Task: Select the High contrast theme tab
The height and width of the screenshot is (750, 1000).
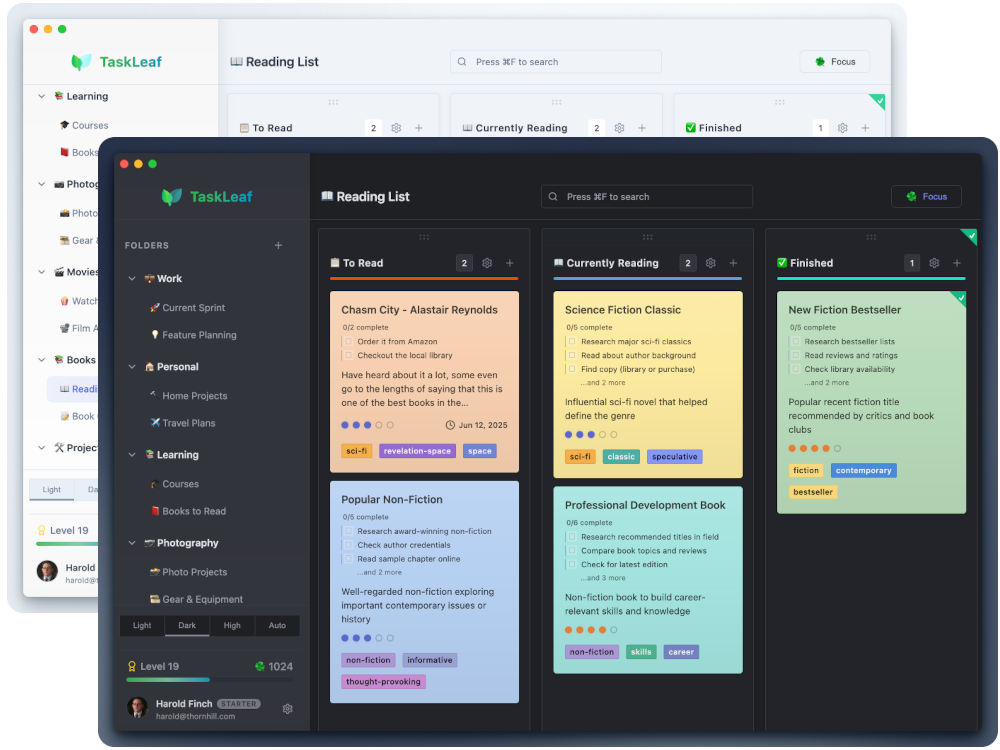Action: (x=232, y=626)
